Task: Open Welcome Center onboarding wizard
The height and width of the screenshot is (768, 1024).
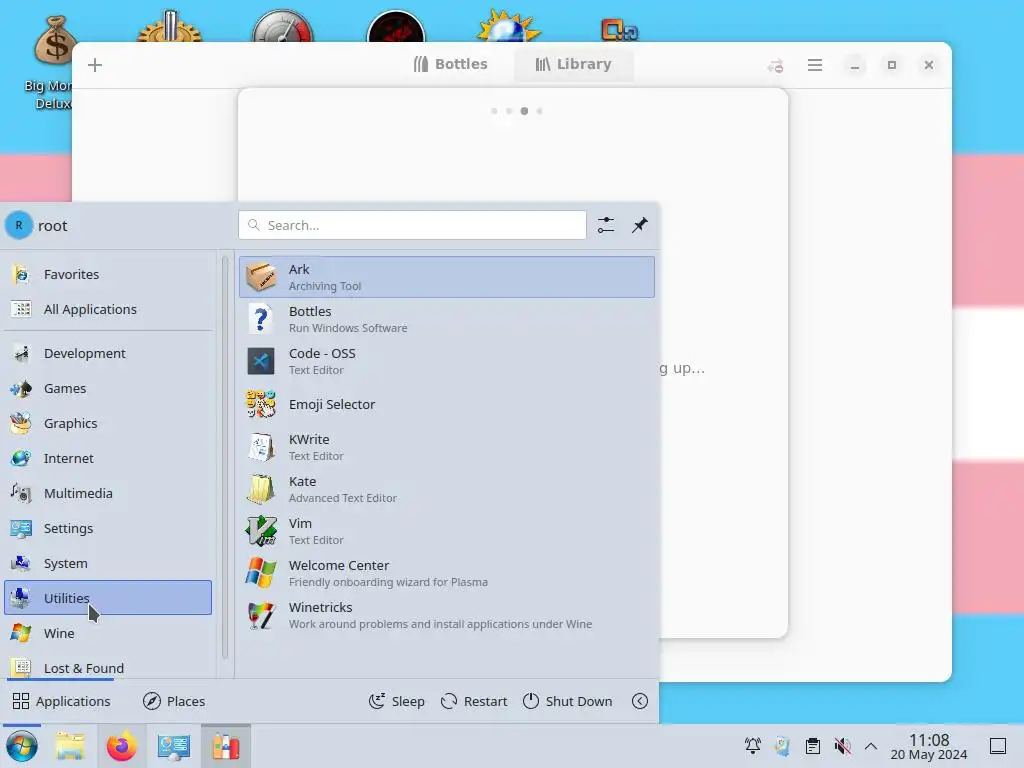Action: (x=447, y=573)
